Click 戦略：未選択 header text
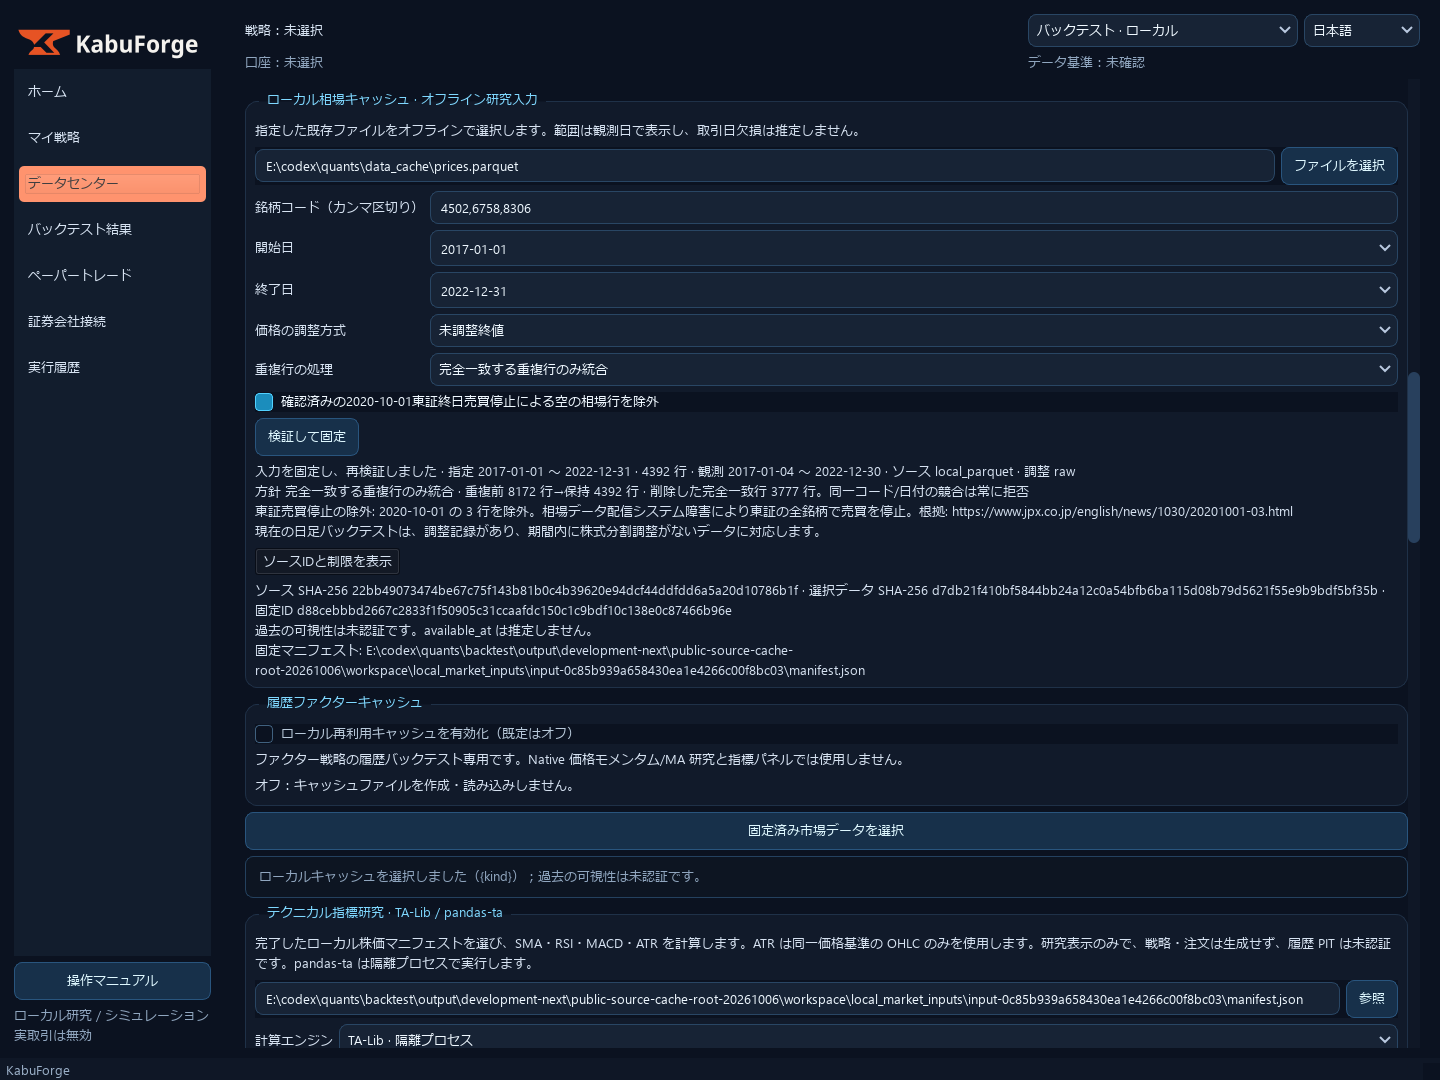 tap(284, 31)
